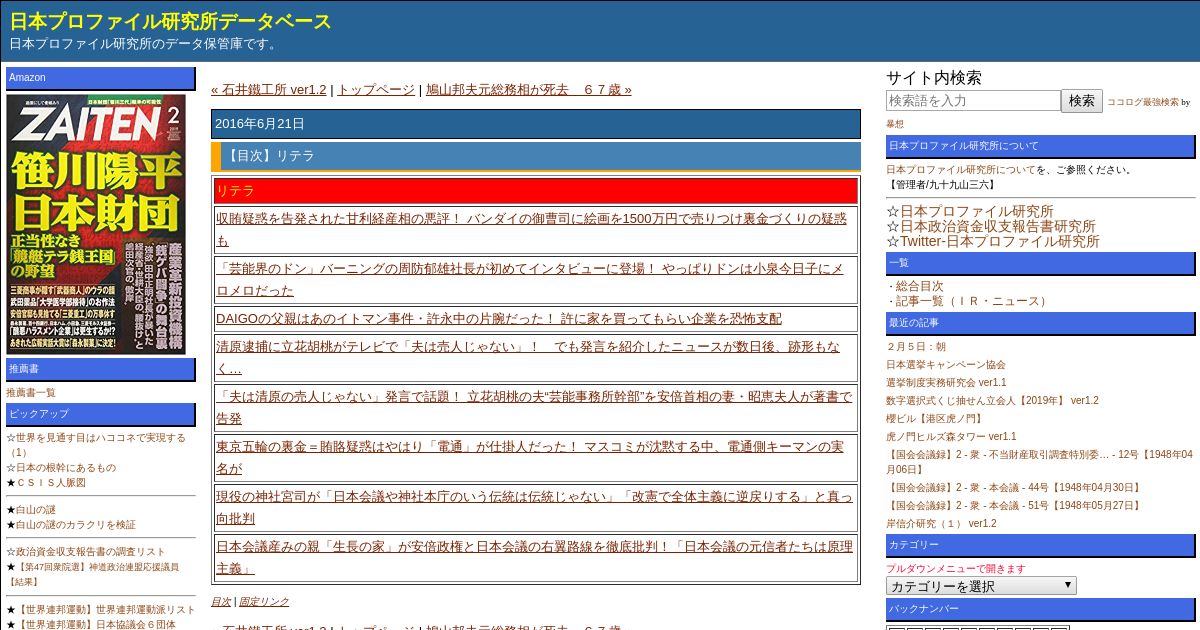Go to previous article 石井鐵工所 ver1.2
The height and width of the screenshot is (630, 1200).
pos(268,89)
